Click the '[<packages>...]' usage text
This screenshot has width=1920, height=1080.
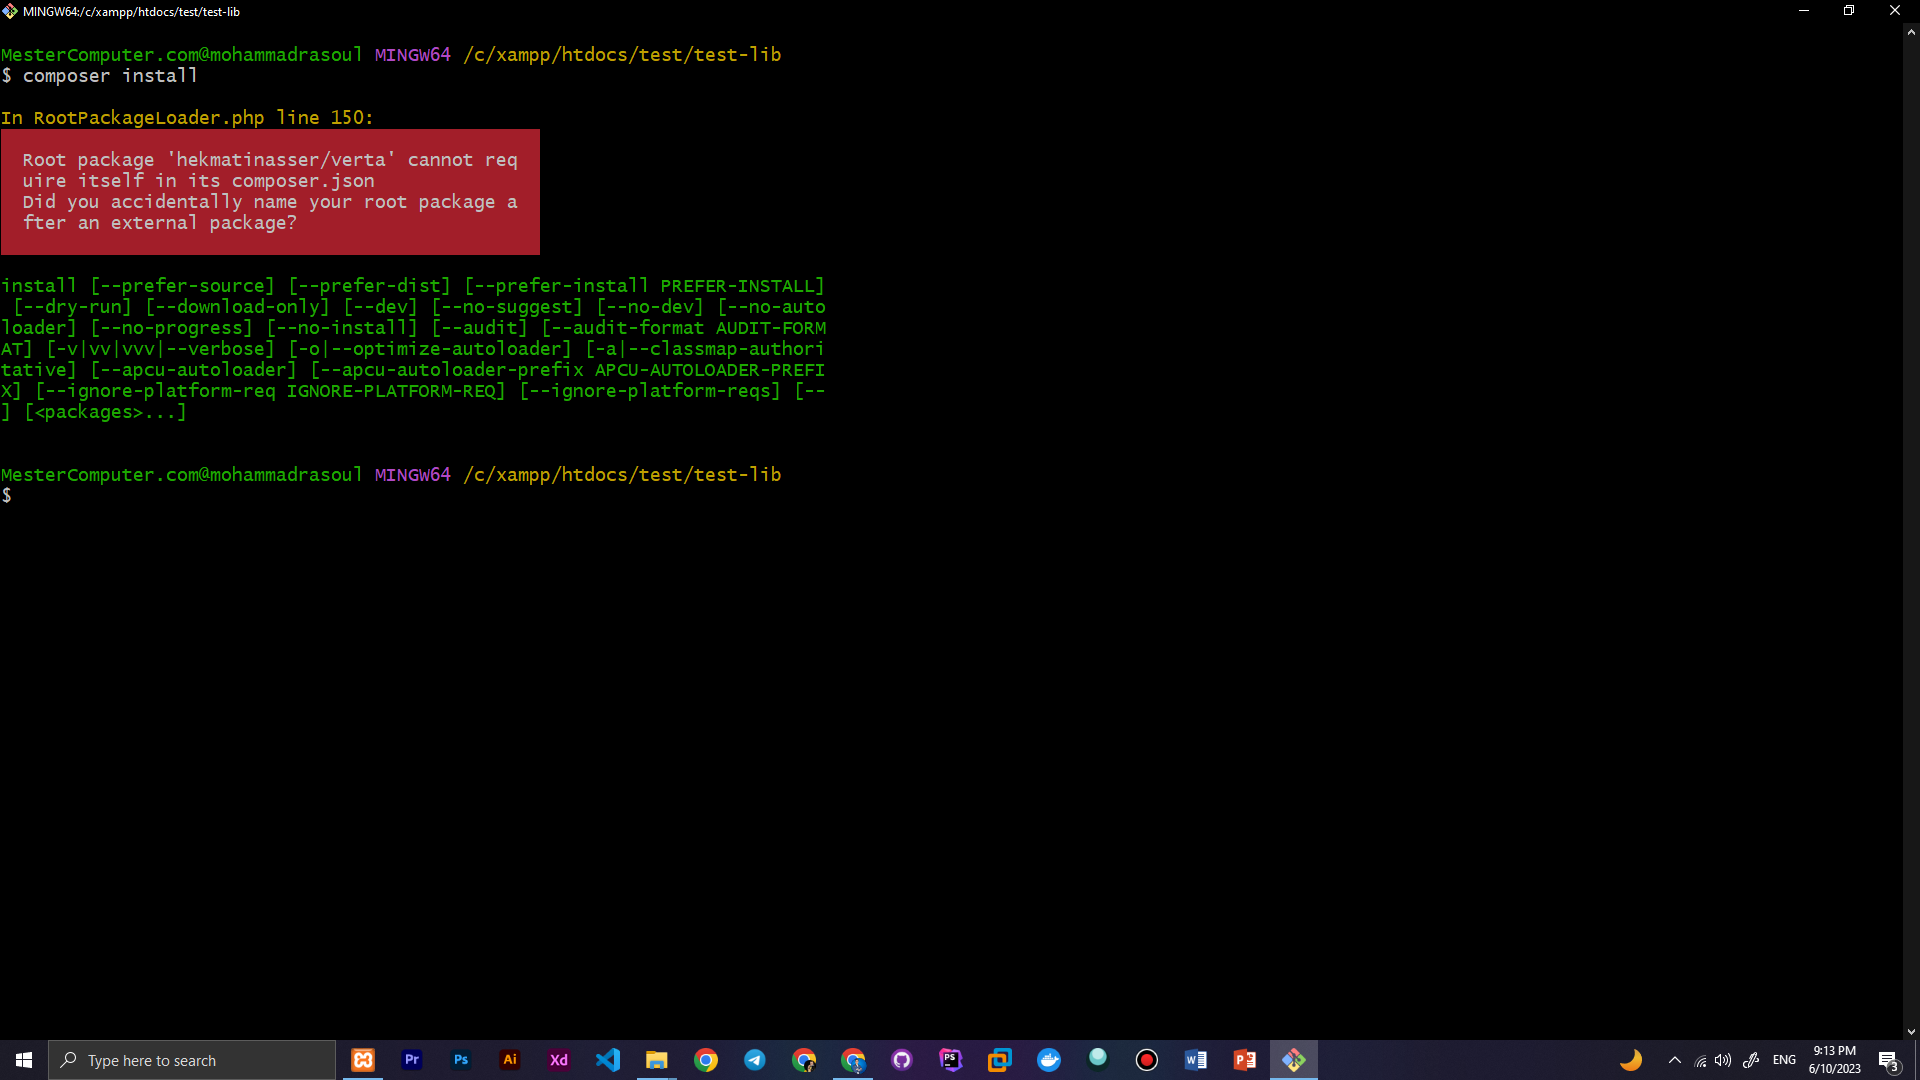(105, 412)
